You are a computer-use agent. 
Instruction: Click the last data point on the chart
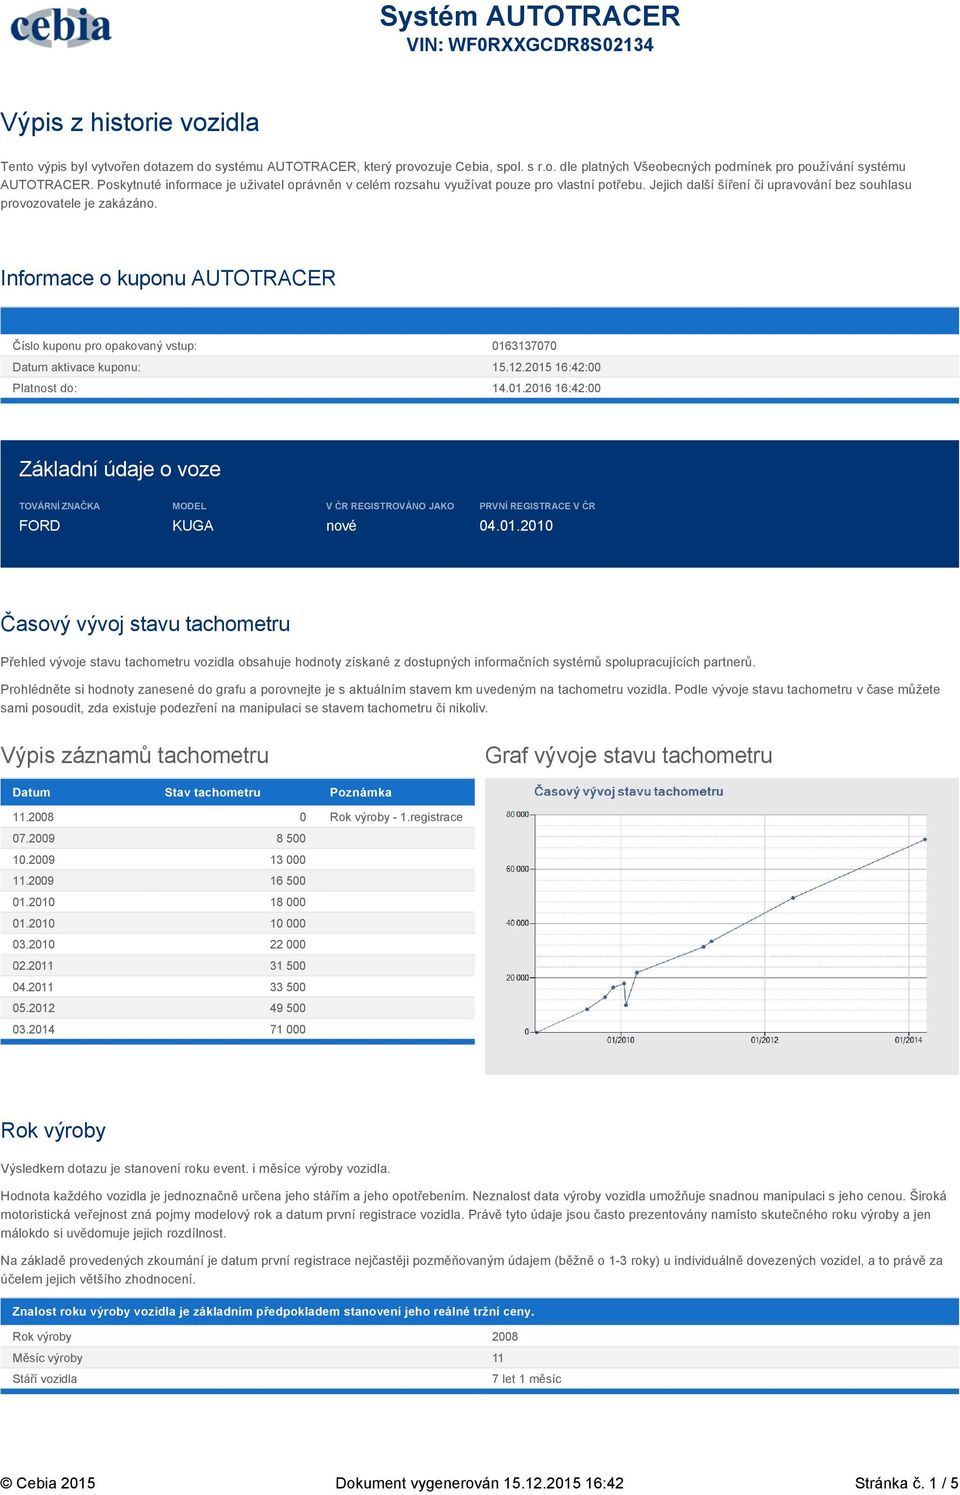coord(925,839)
